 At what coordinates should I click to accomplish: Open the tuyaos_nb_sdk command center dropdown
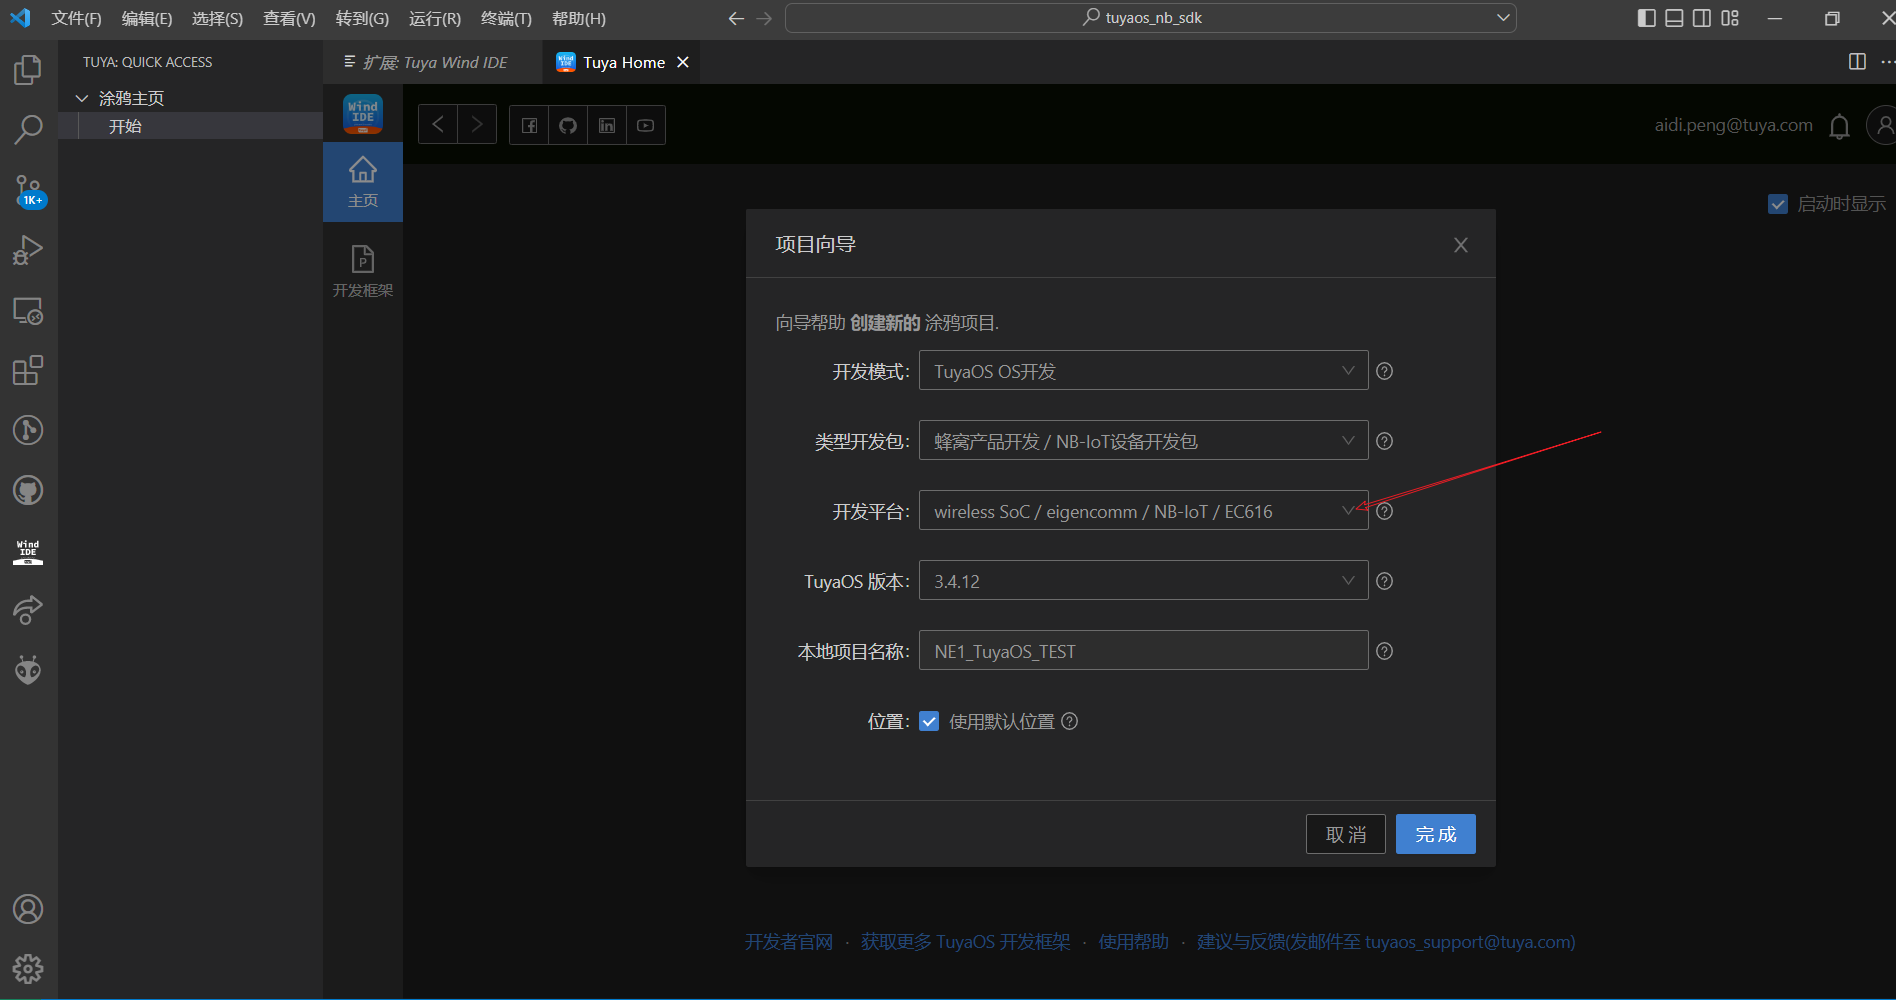pos(1502,18)
